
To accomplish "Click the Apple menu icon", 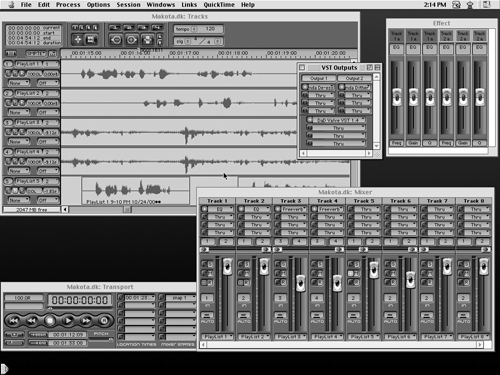I will (11, 5).
